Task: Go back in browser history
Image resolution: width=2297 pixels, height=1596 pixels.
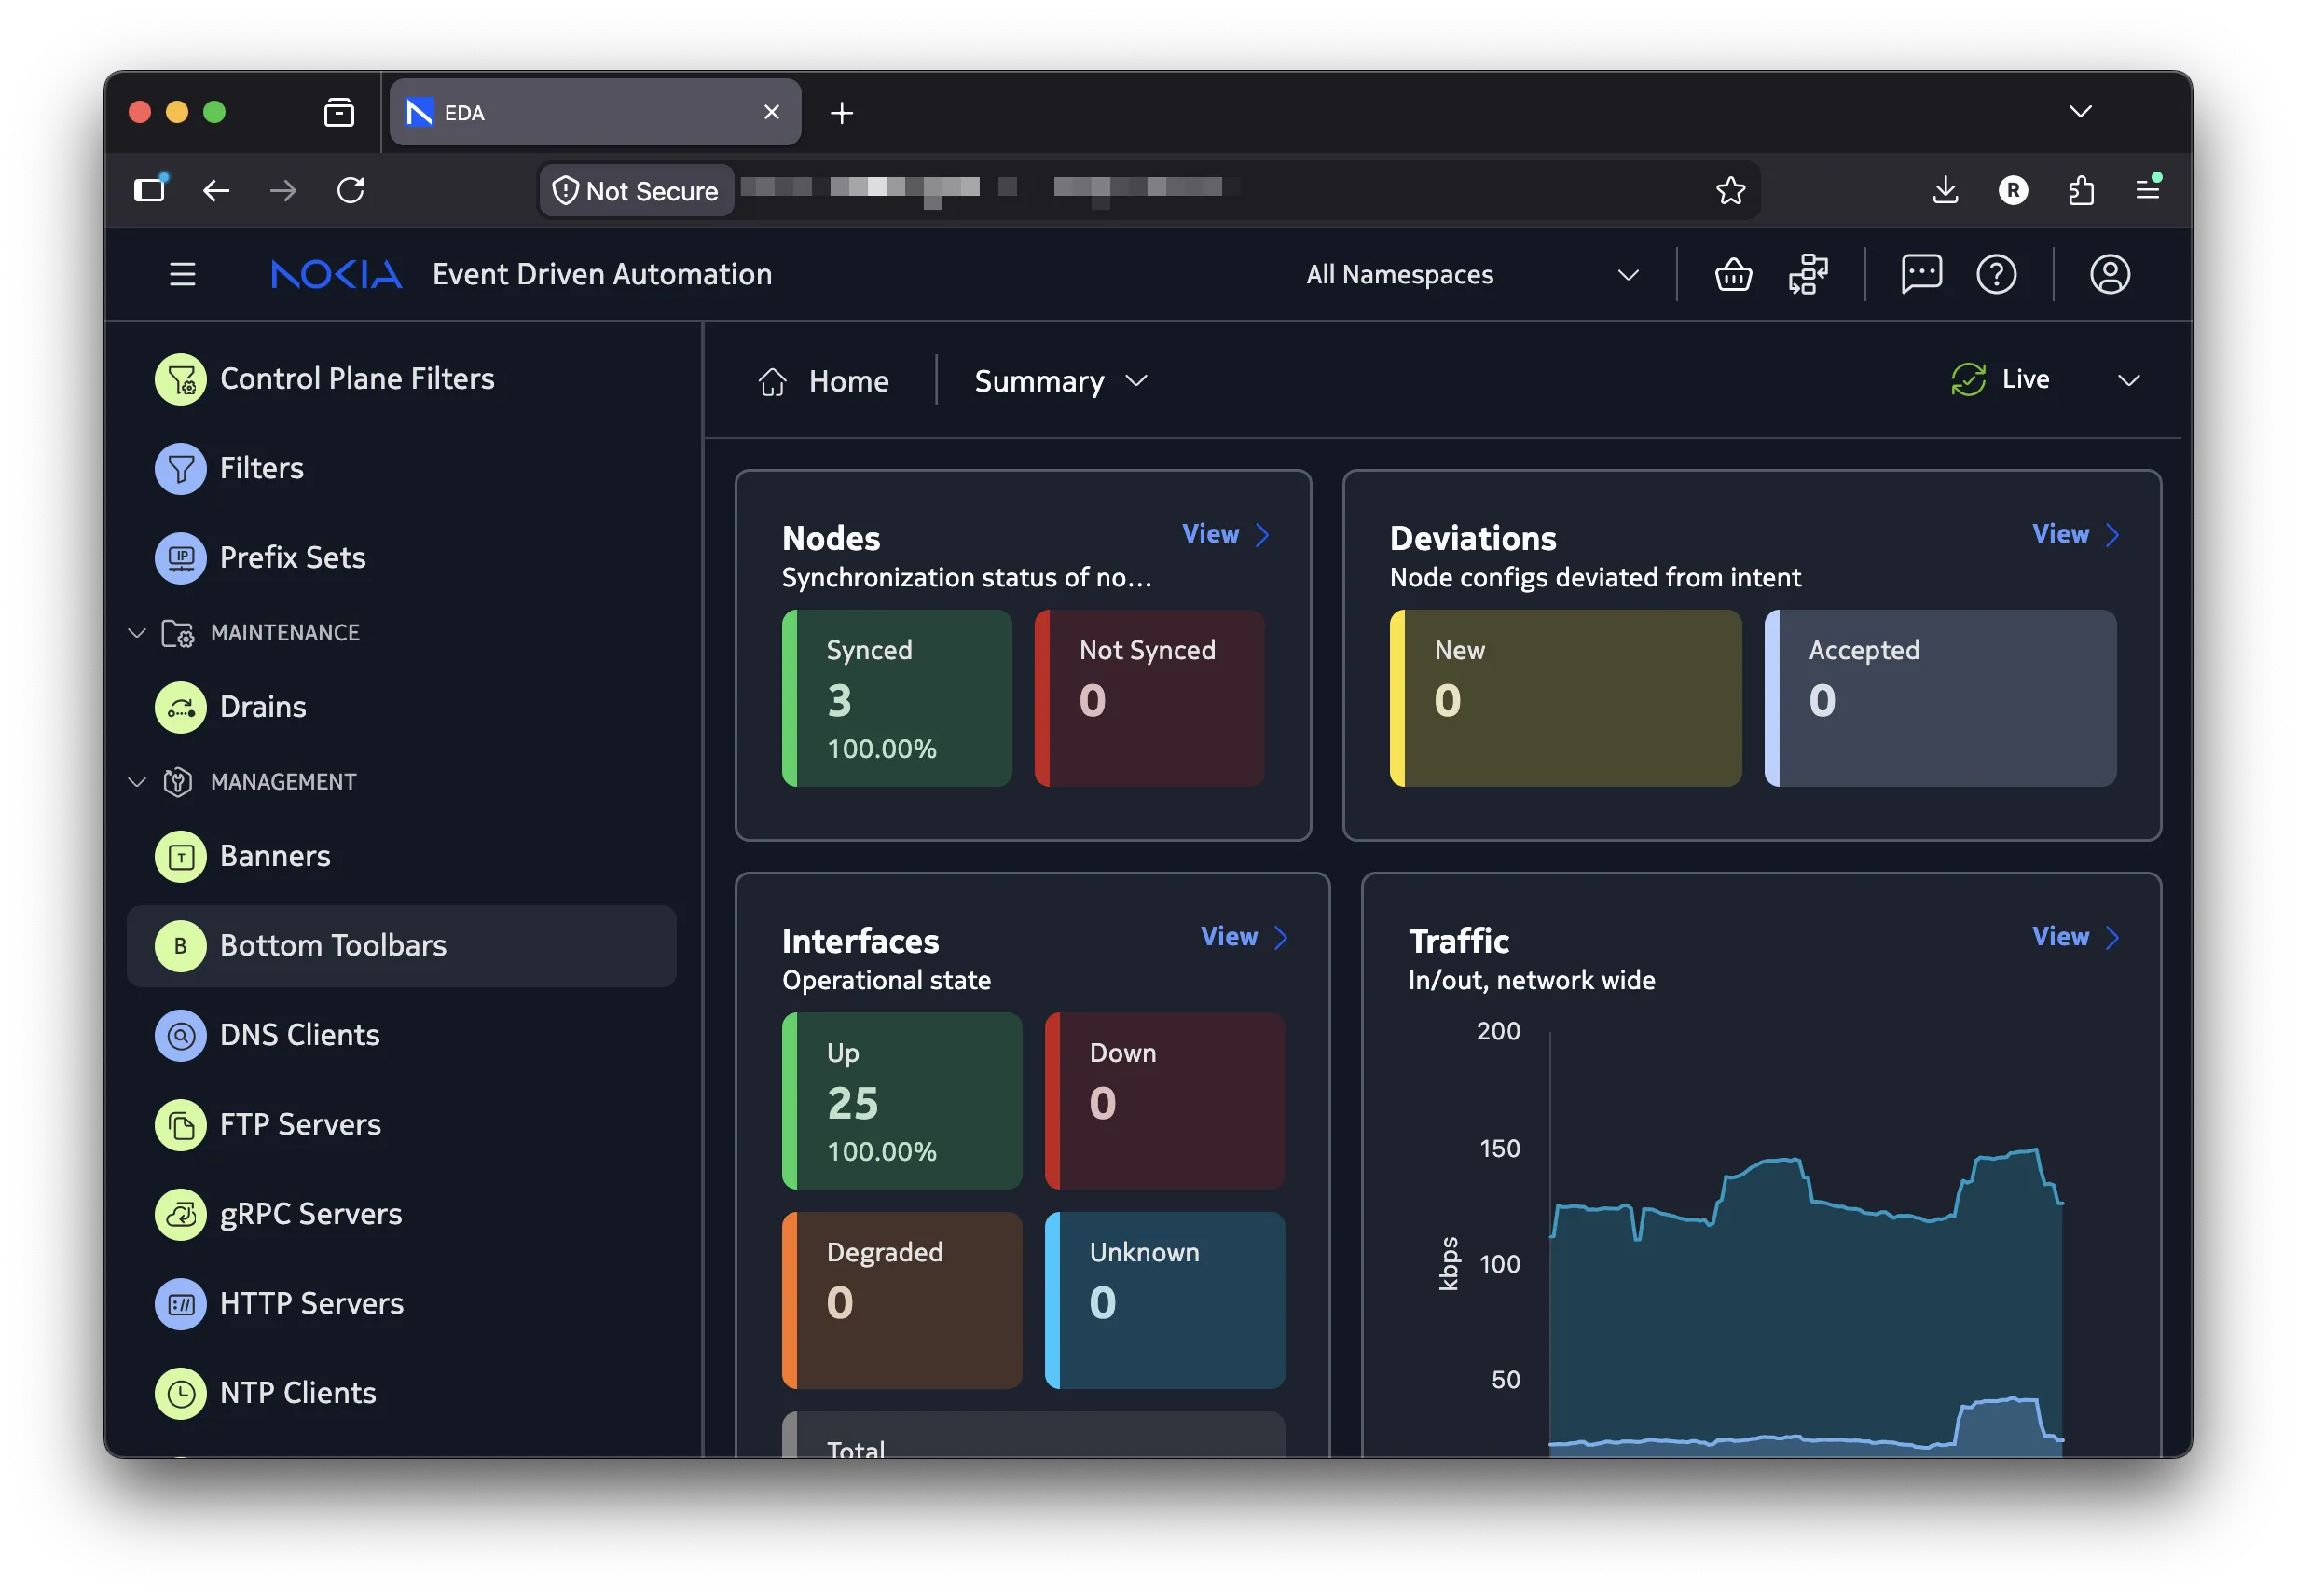Action: tap(216, 190)
